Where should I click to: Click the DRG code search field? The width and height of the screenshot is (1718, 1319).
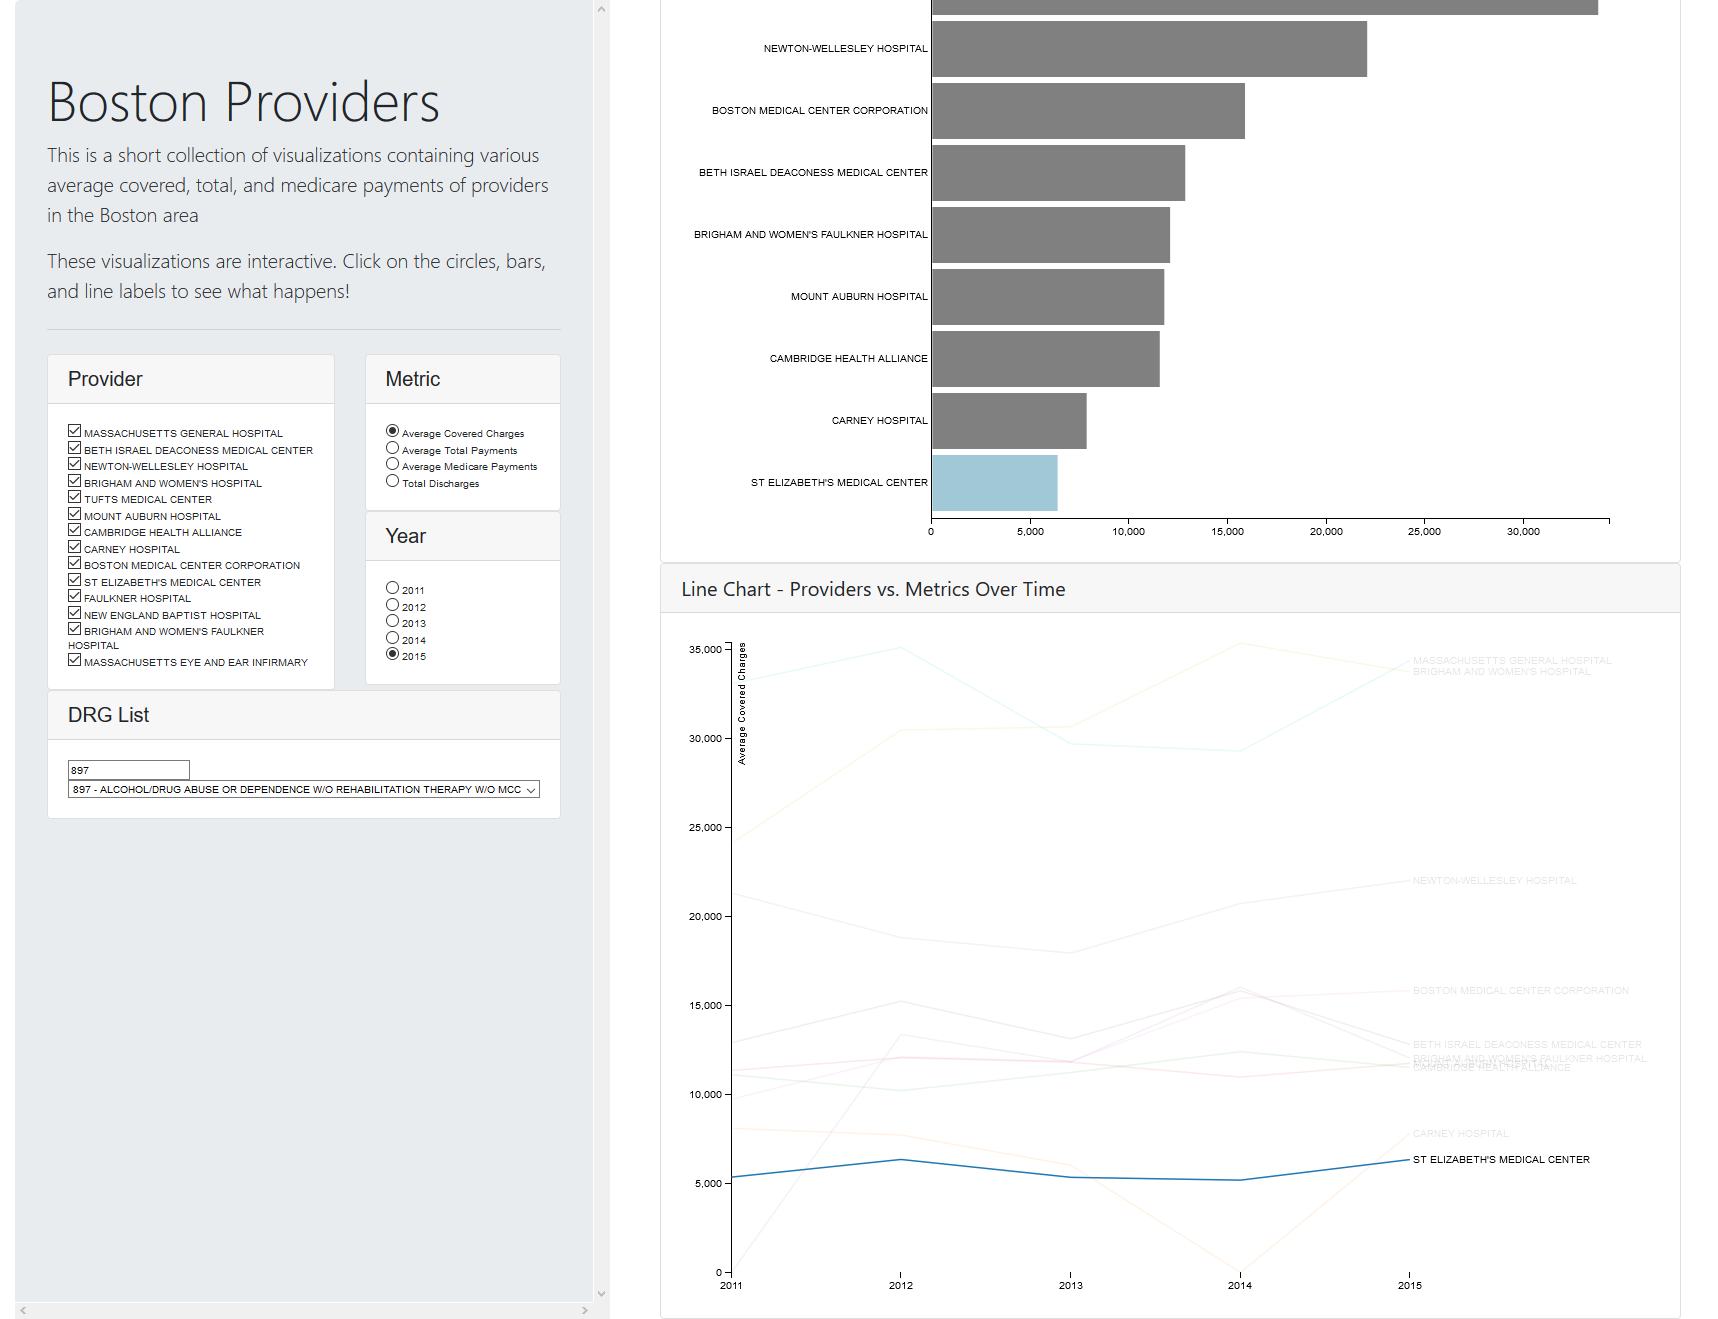click(x=129, y=770)
